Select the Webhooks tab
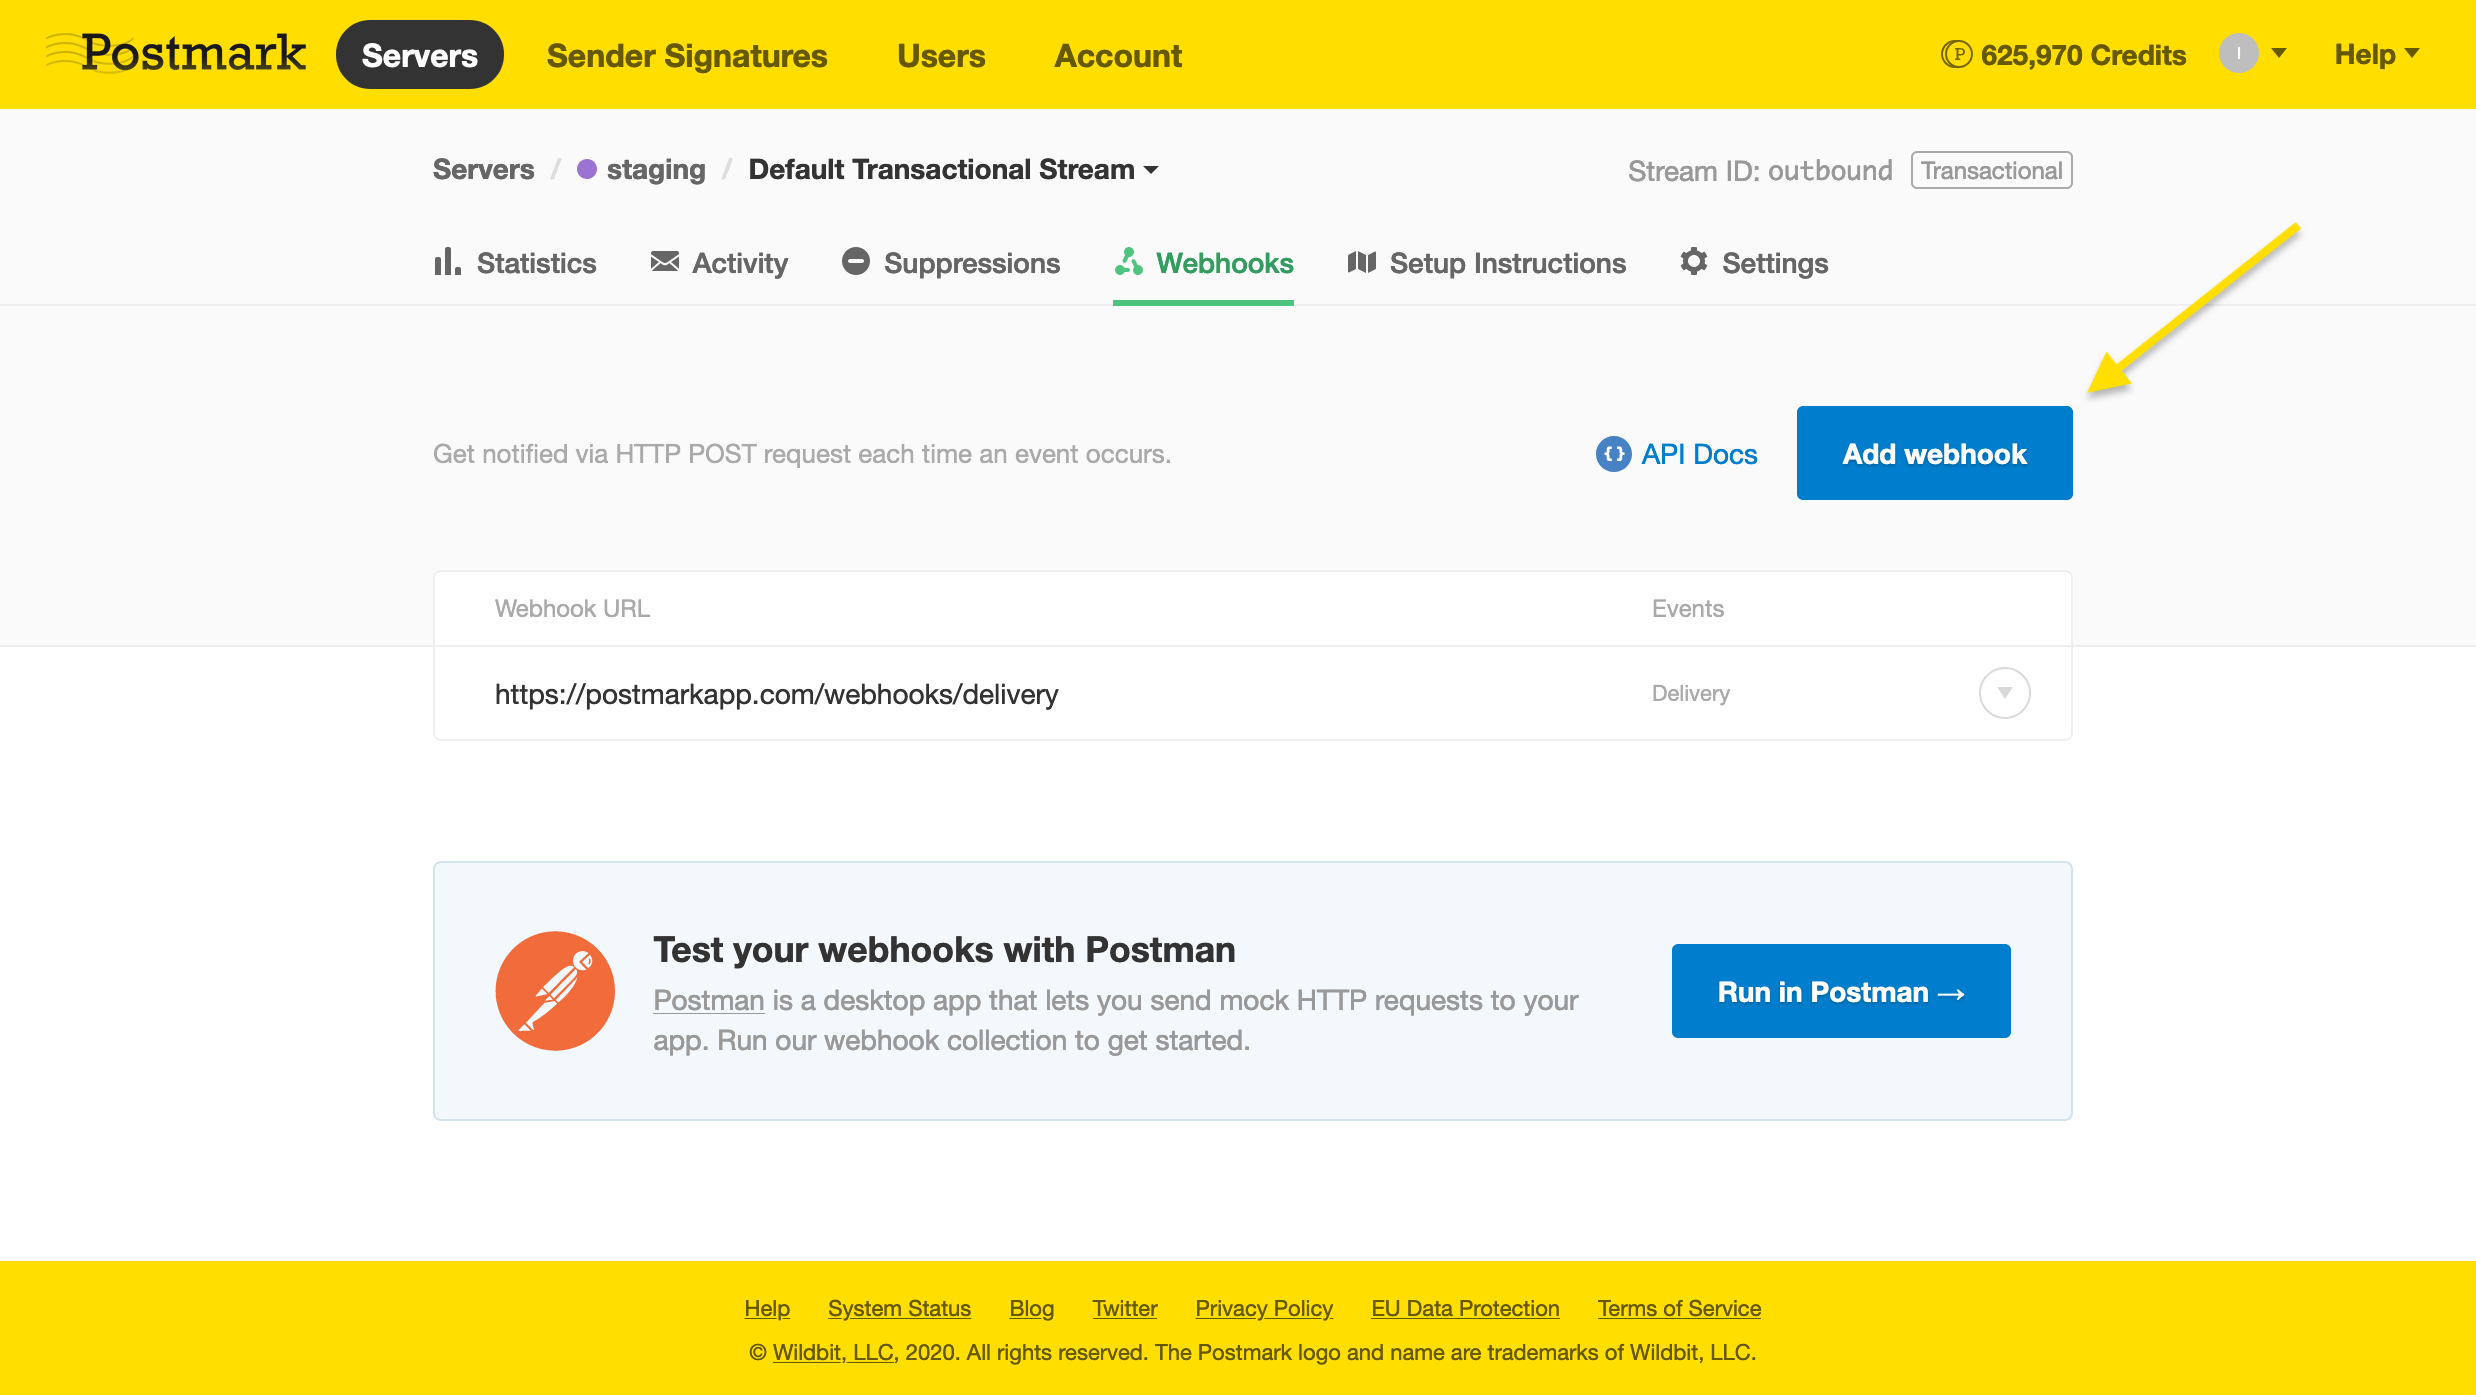This screenshot has width=2476, height=1395. click(1204, 263)
